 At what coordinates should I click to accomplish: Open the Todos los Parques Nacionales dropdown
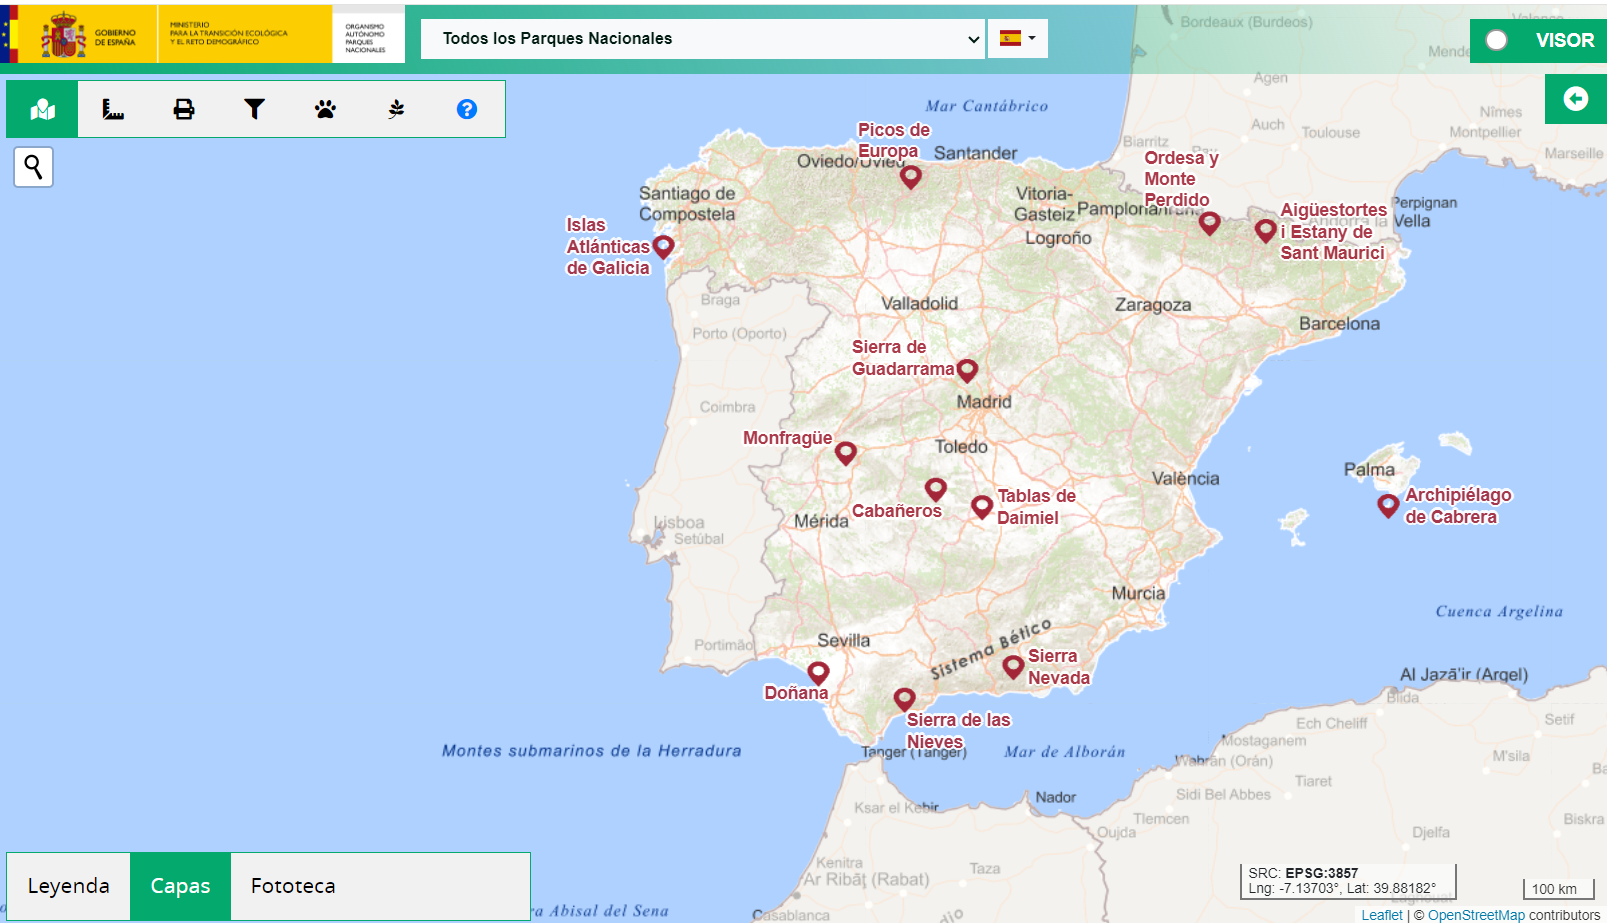[x=703, y=39]
